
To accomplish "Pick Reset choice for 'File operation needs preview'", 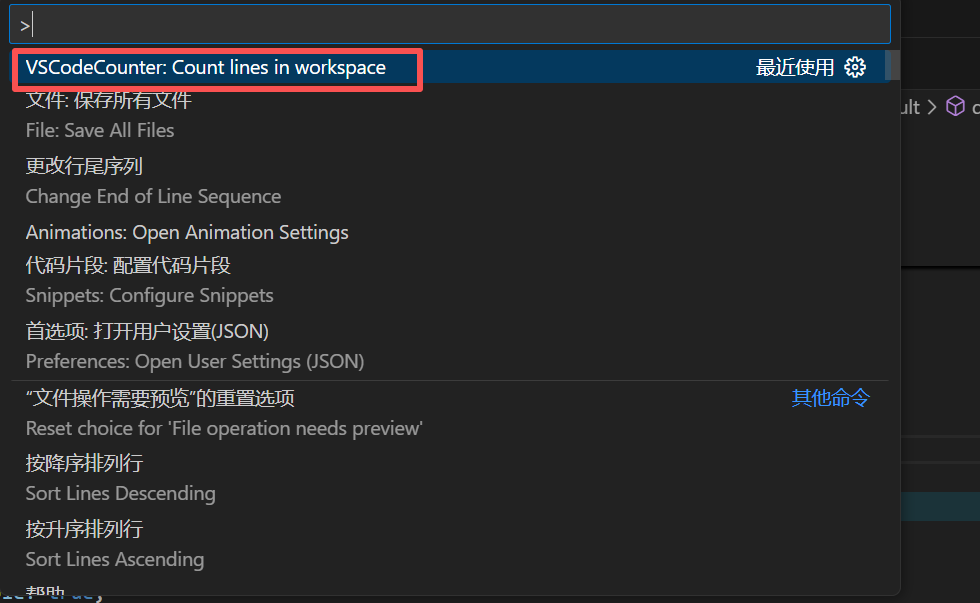I will coord(449,413).
